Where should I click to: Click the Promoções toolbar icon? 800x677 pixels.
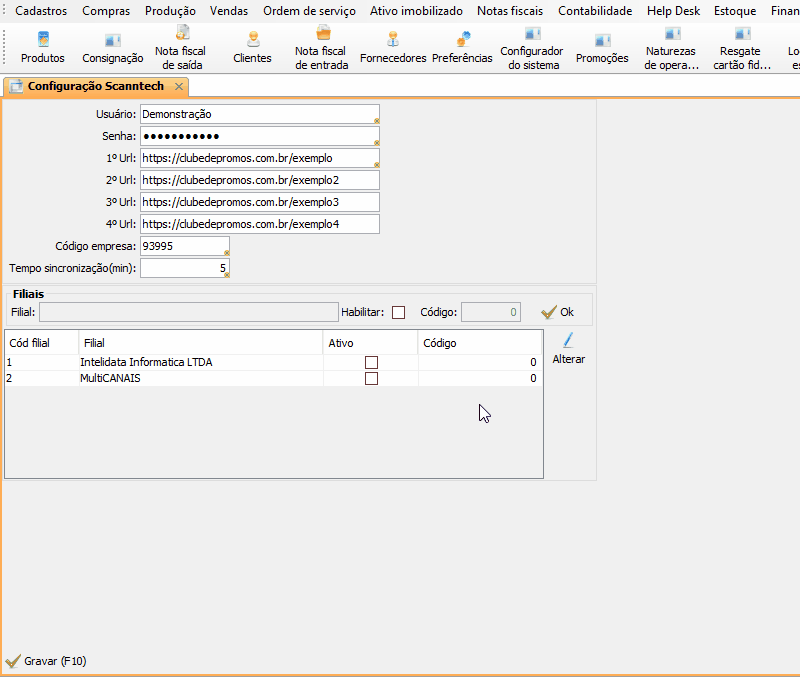(x=602, y=47)
